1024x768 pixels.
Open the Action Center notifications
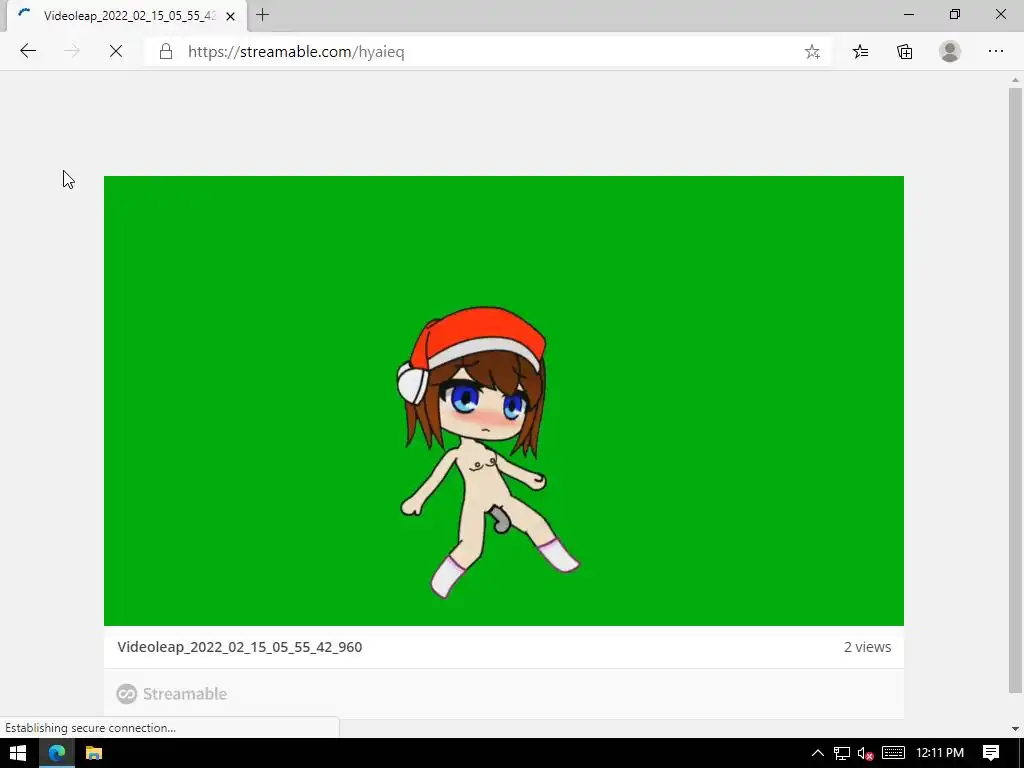(991, 753)
